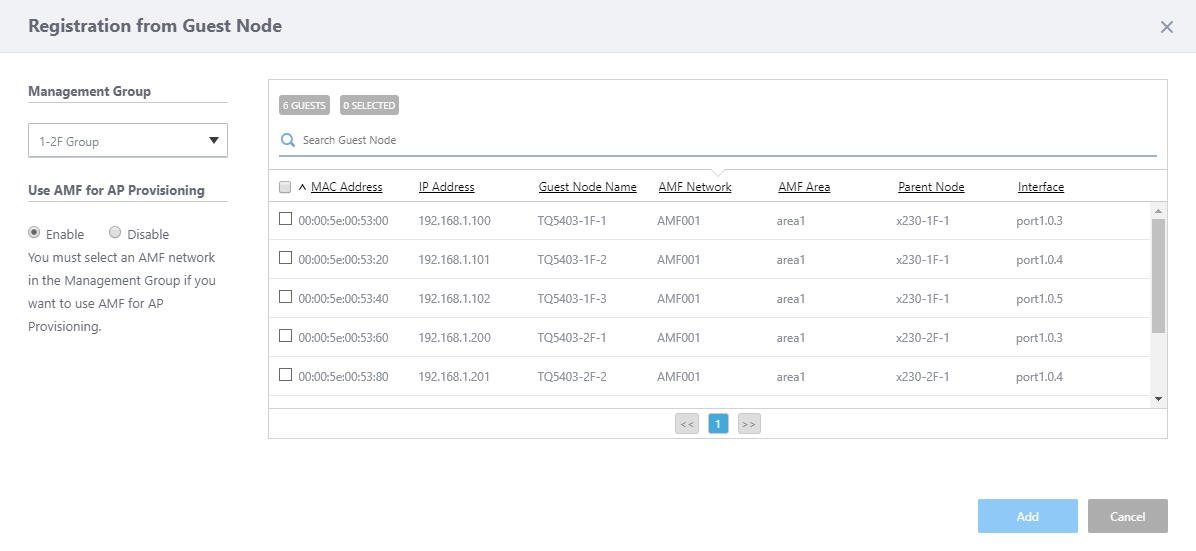Viewport: 1196px width, 551px height.
Task: Sort by Guest Node Name column
Action: click(x=587, y=187)
